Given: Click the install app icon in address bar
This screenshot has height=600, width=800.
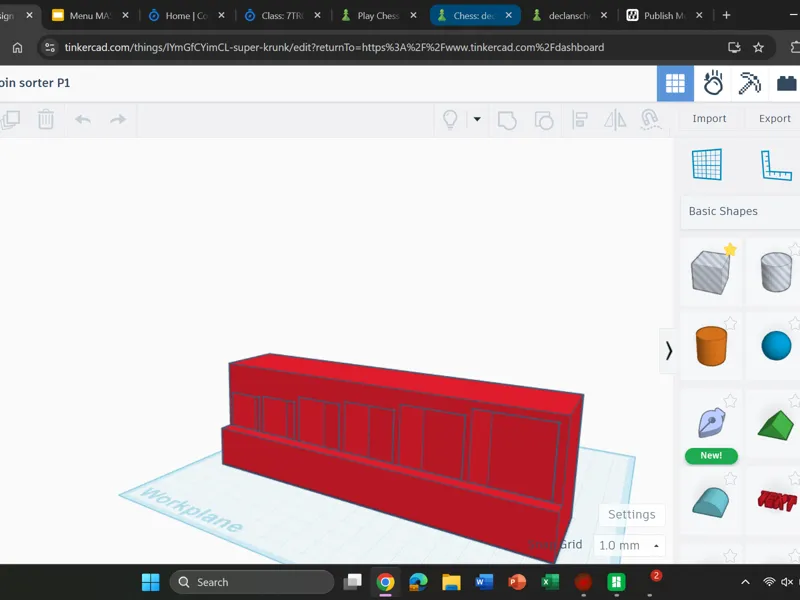Looking at the screenshot, I should [x=734, y=47].
